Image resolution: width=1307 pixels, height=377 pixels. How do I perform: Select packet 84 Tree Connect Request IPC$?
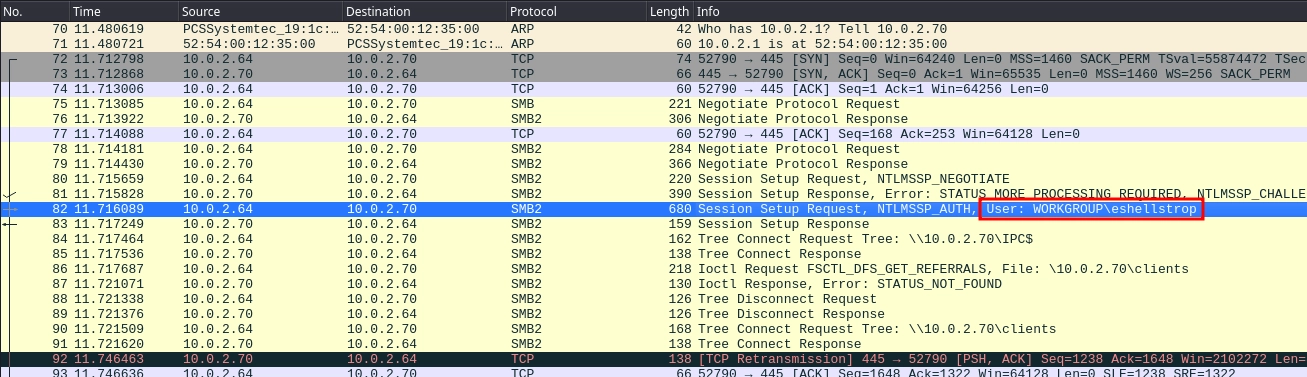(653, 239)
